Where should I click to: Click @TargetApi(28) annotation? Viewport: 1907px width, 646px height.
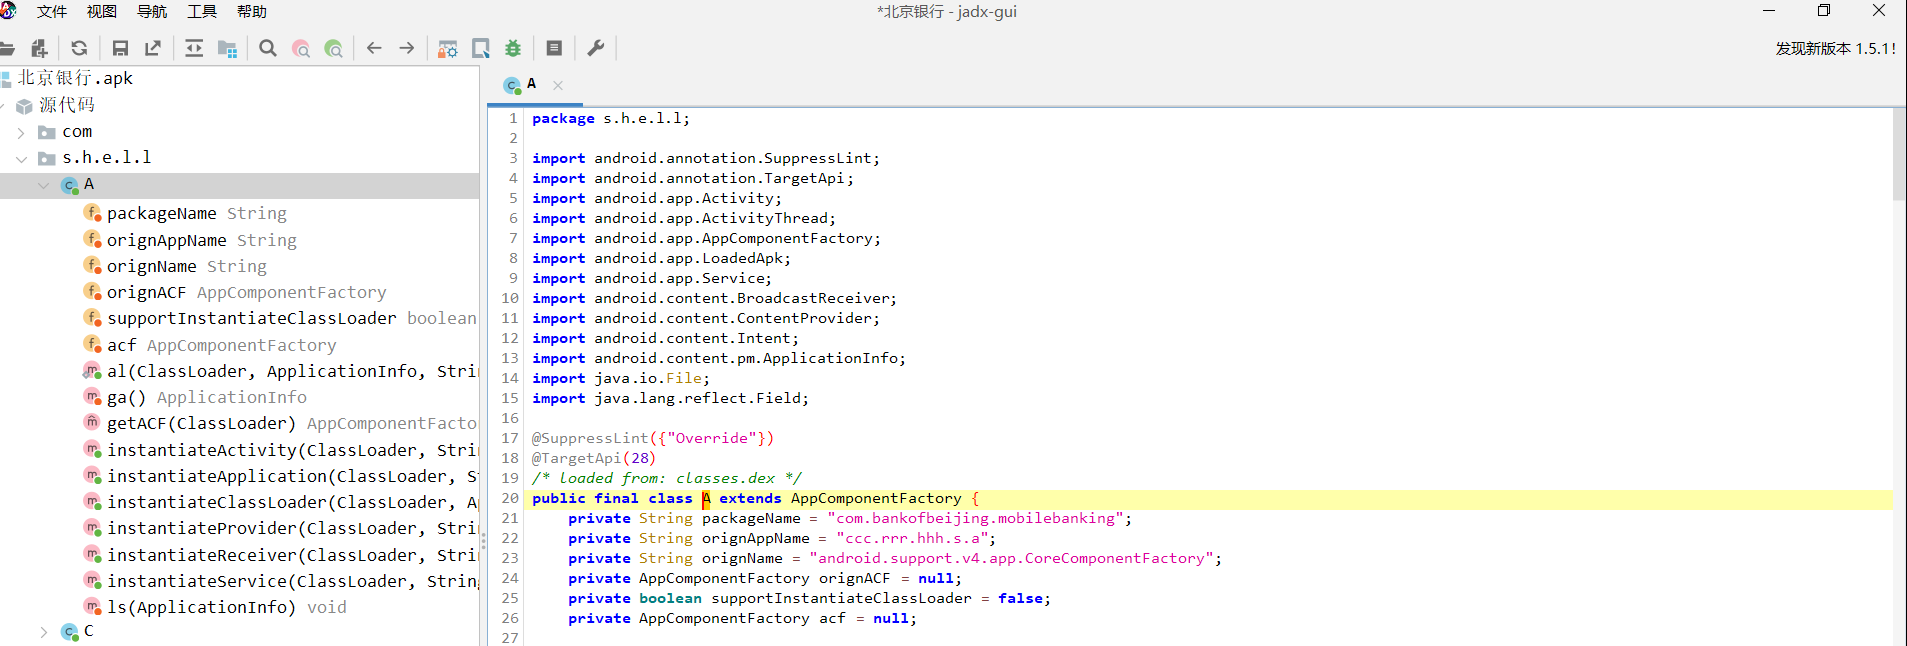(x=594, y=459)
